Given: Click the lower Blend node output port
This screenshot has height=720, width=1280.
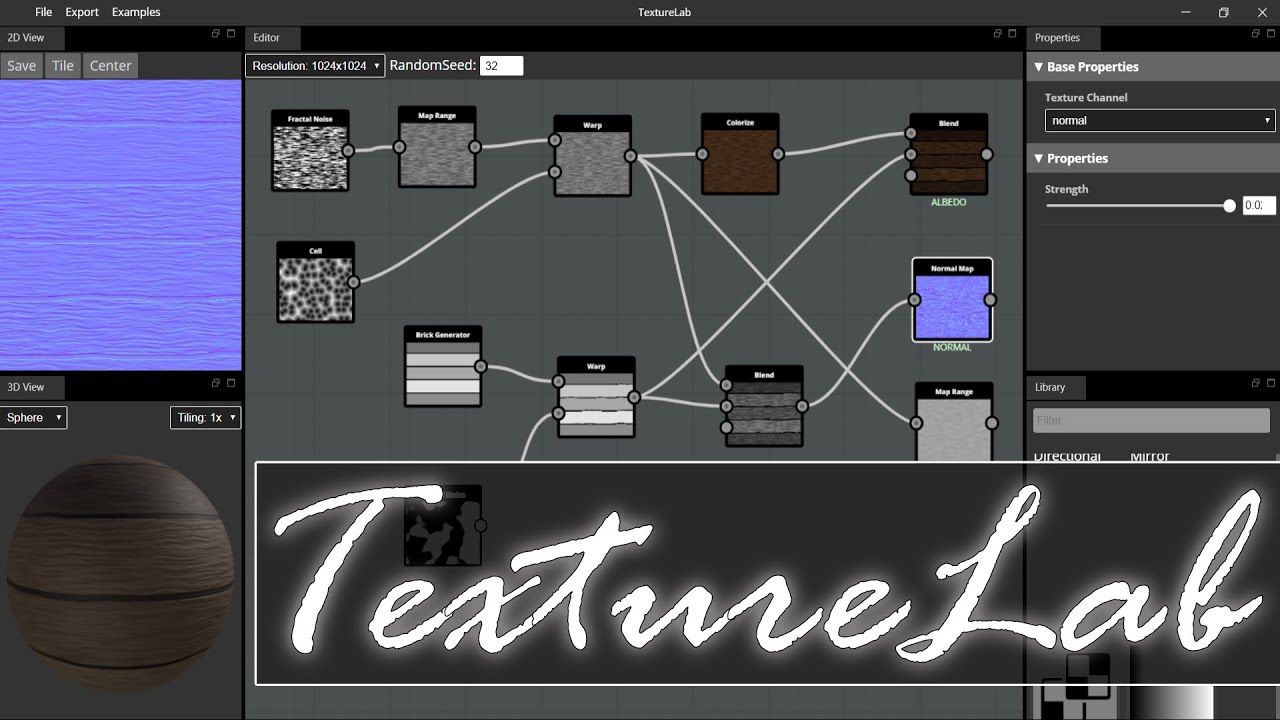Looking at the screenshot, I should (802, 406).
